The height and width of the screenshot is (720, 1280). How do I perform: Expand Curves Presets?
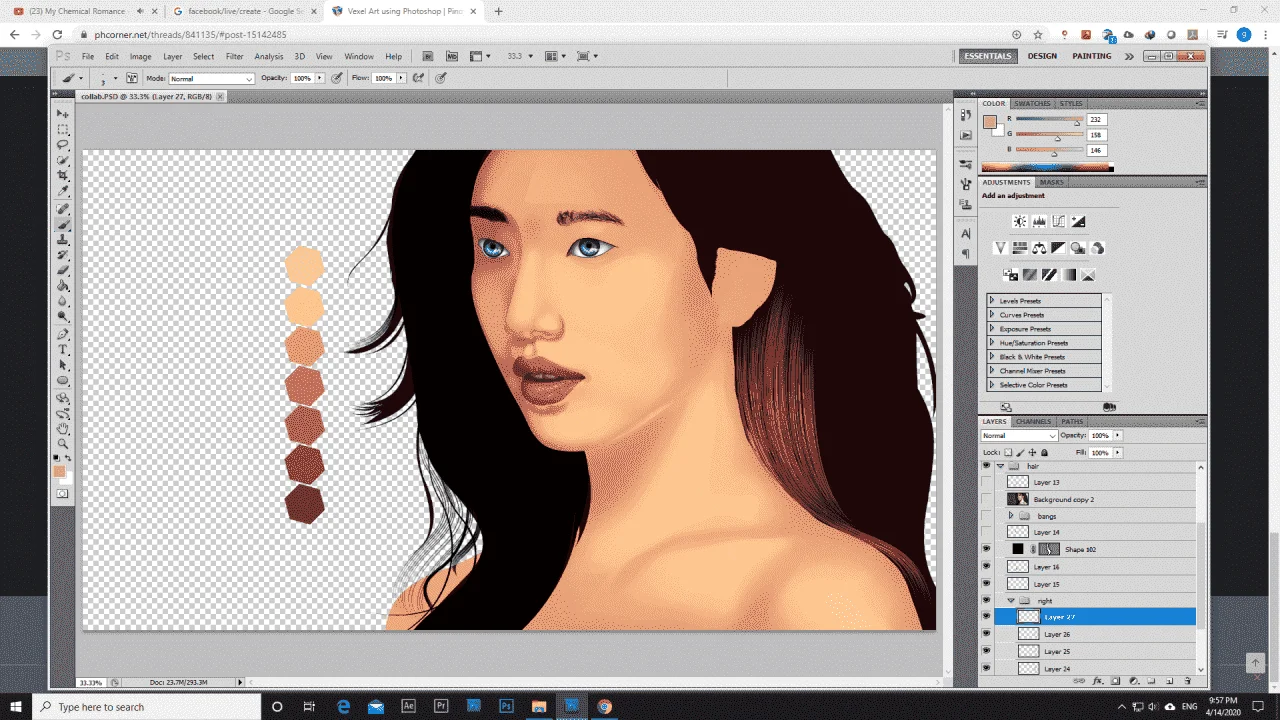[992, 315]
